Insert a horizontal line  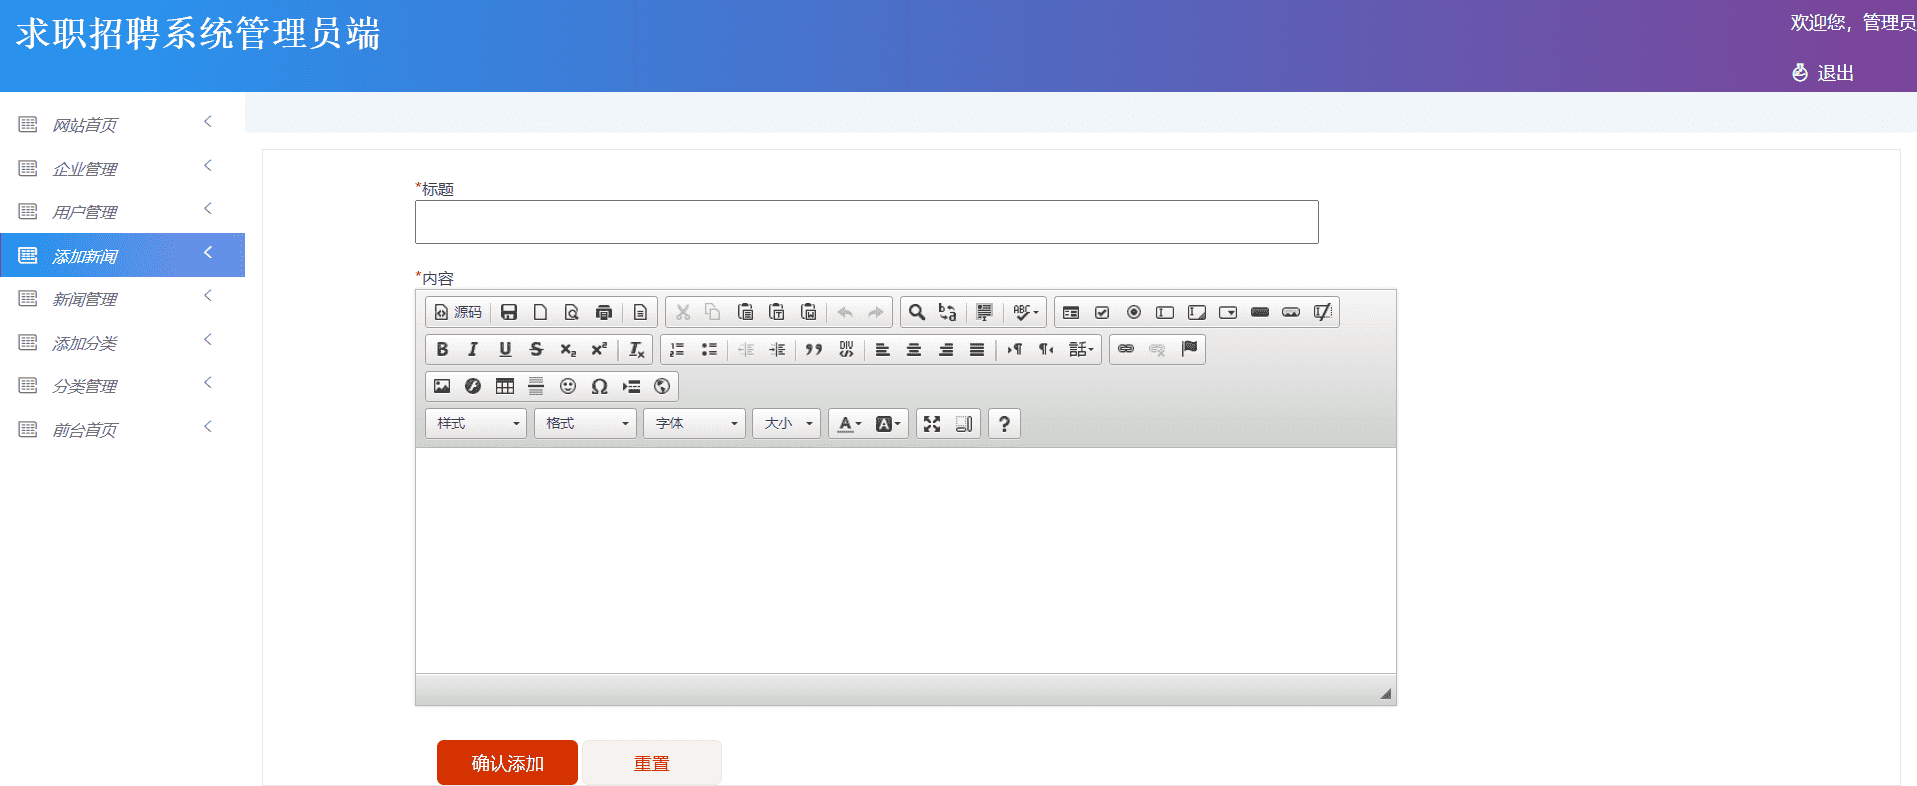click(536, 386)
